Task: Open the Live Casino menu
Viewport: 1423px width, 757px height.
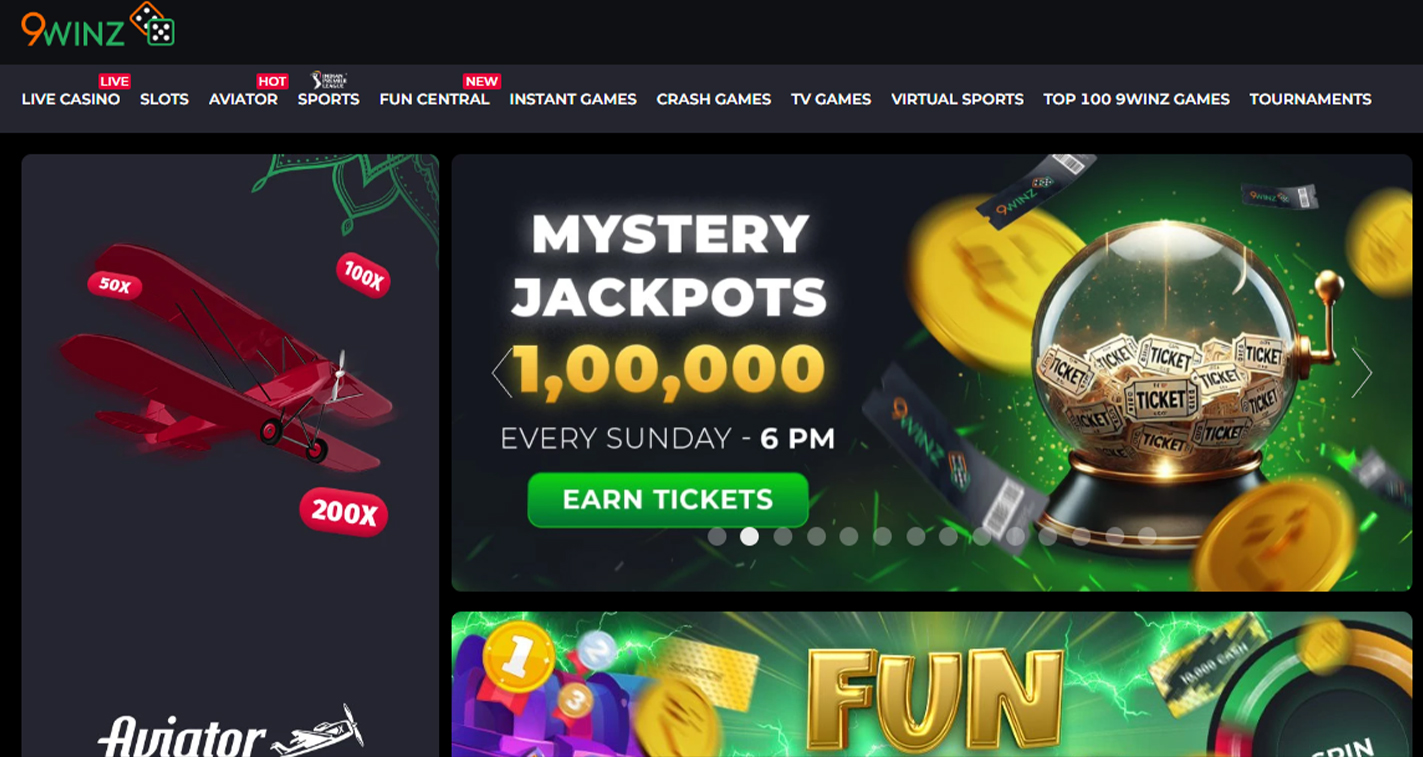Action: point(71,99)
